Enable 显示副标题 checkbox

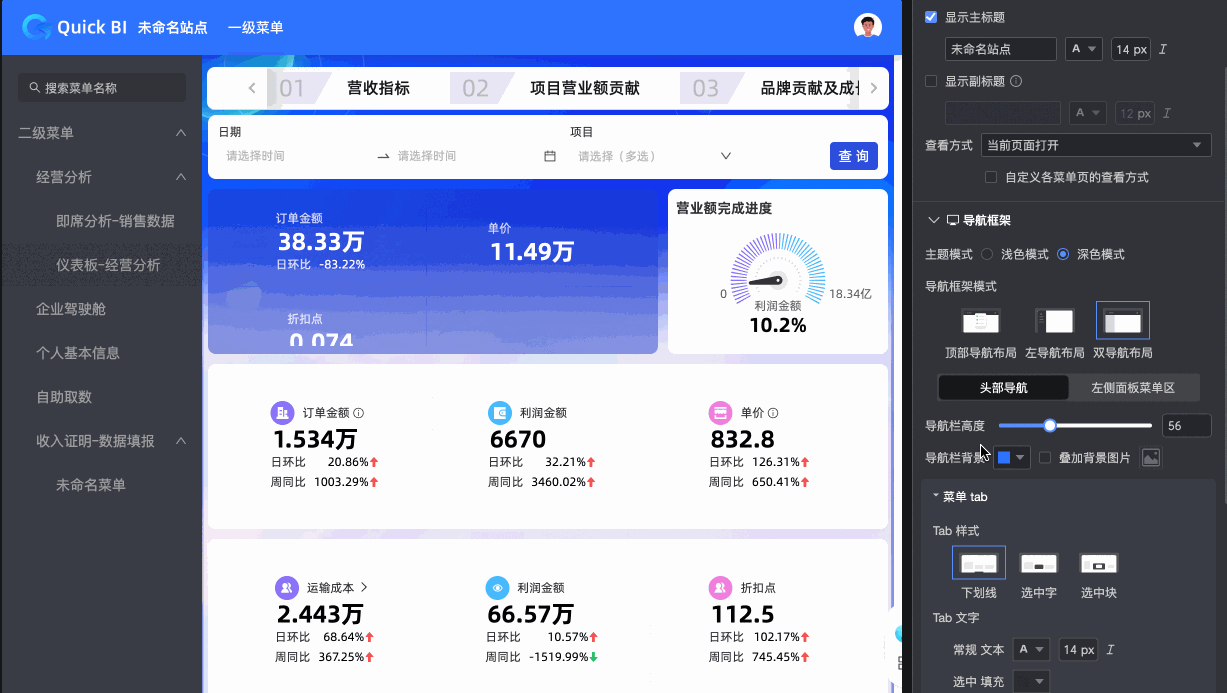point(931,81)
